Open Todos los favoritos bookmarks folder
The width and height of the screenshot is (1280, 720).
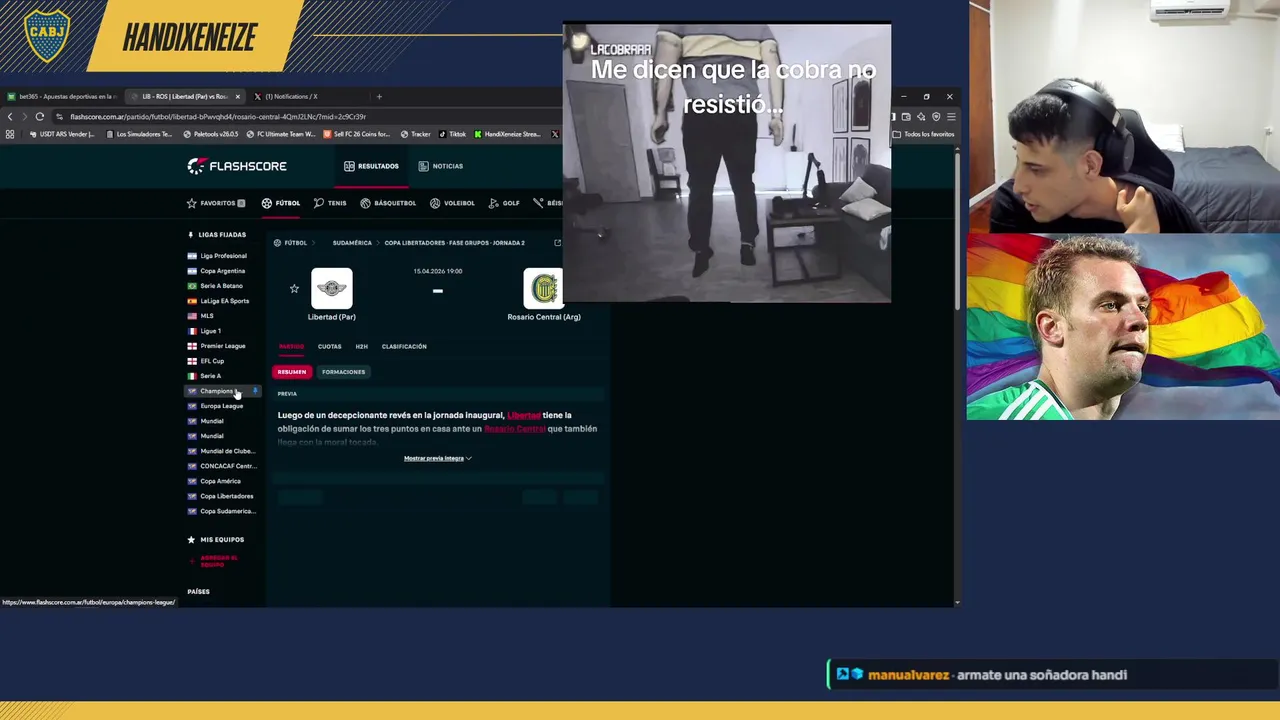[923, 134]
